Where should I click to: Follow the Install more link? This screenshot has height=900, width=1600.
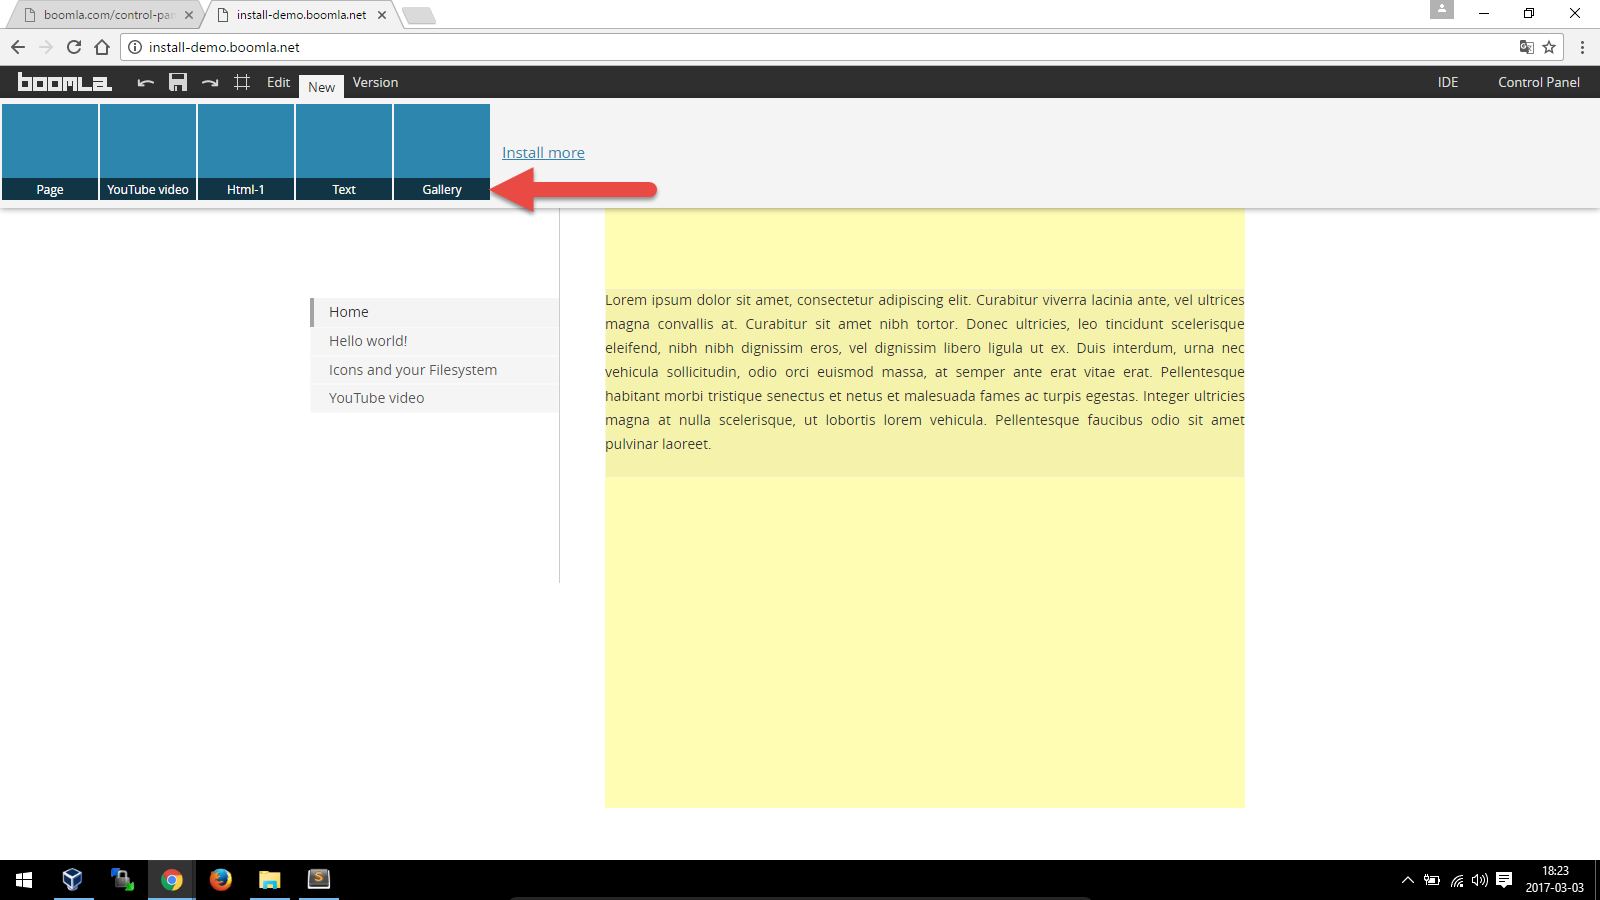(543, 153)
